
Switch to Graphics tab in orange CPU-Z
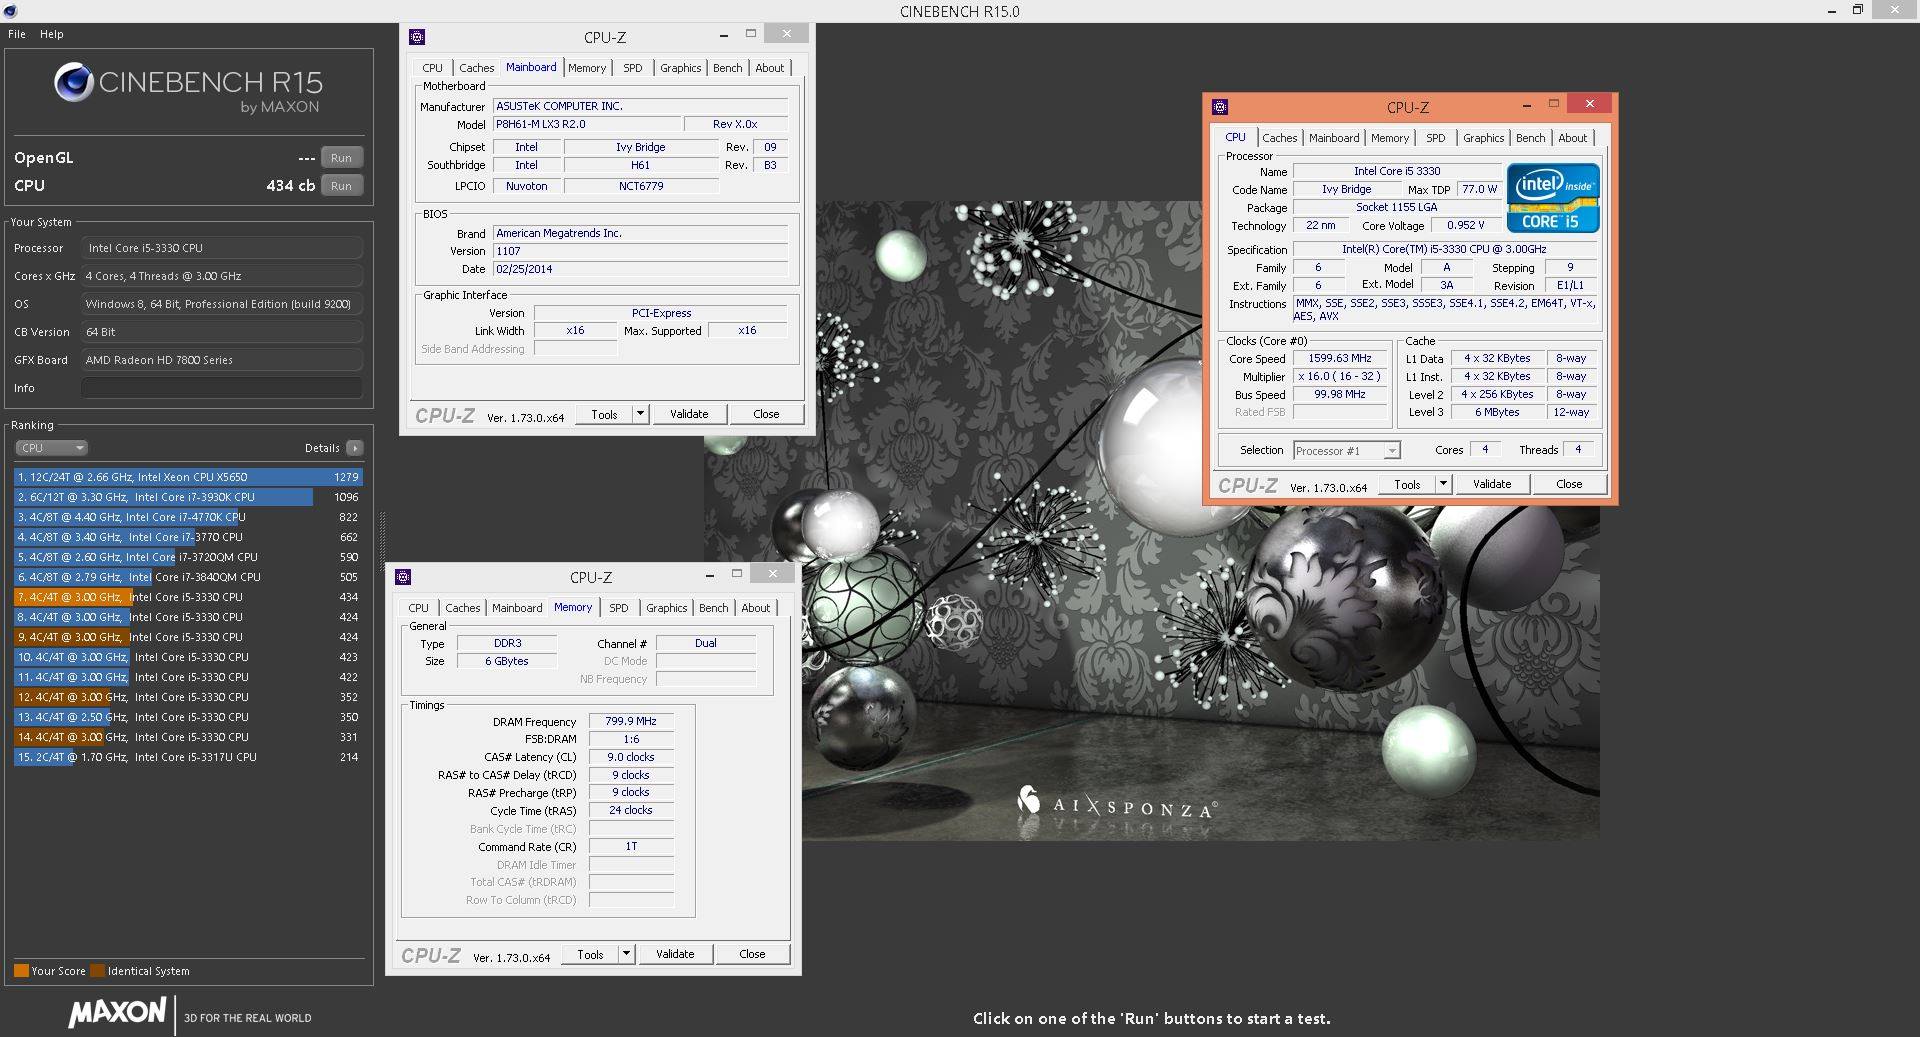pyautogui.click(x=1483, y=138)
